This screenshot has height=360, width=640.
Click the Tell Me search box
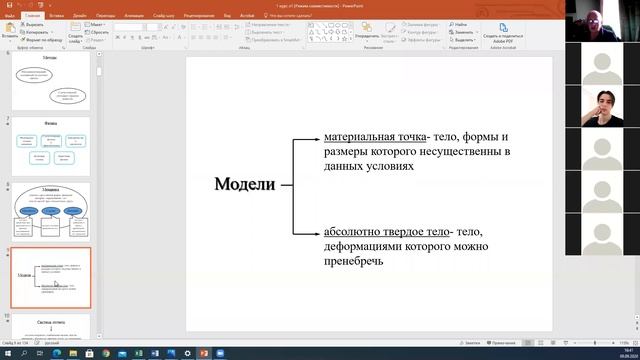pyautogui.click(x=289, y=16)
